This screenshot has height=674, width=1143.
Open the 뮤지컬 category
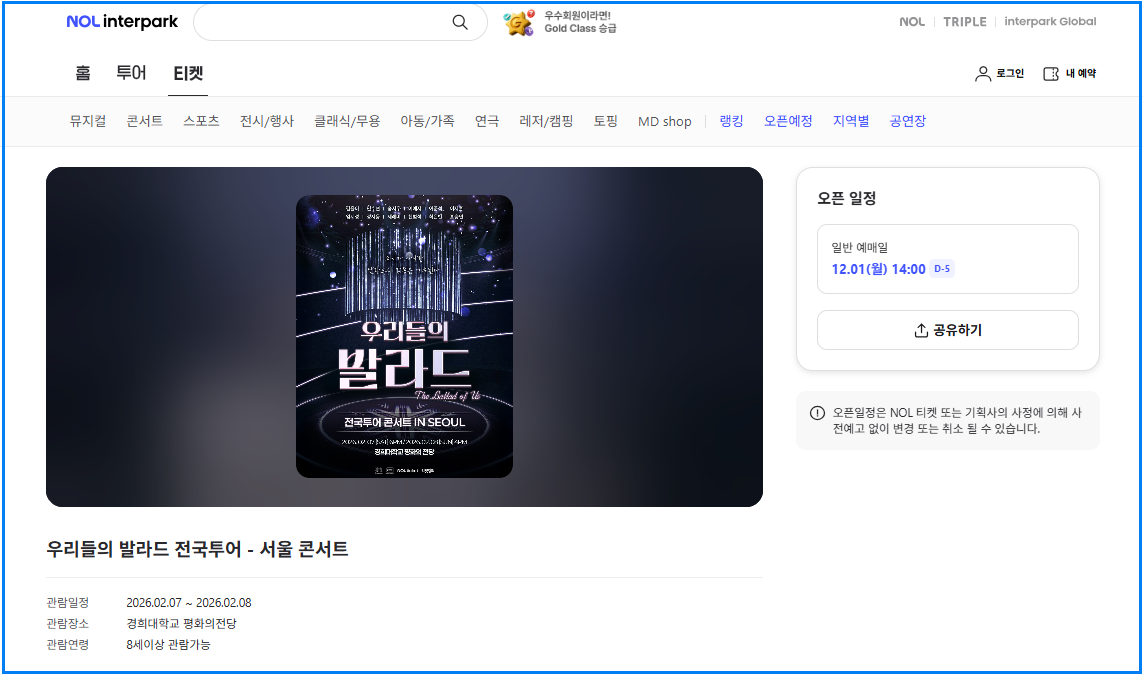86,120
